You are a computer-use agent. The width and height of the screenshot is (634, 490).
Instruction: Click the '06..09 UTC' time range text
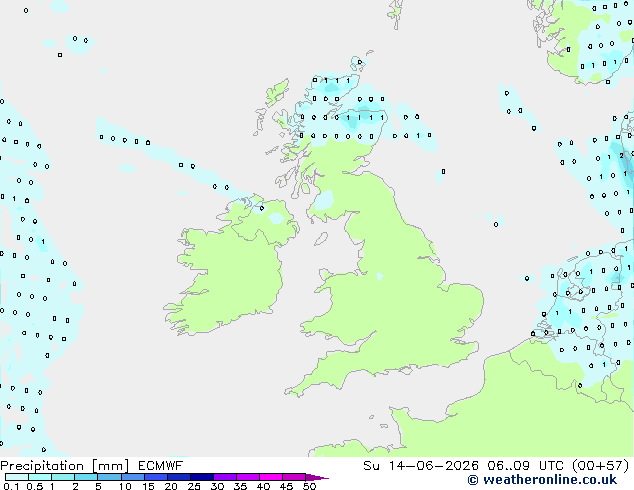pos(525,466)
